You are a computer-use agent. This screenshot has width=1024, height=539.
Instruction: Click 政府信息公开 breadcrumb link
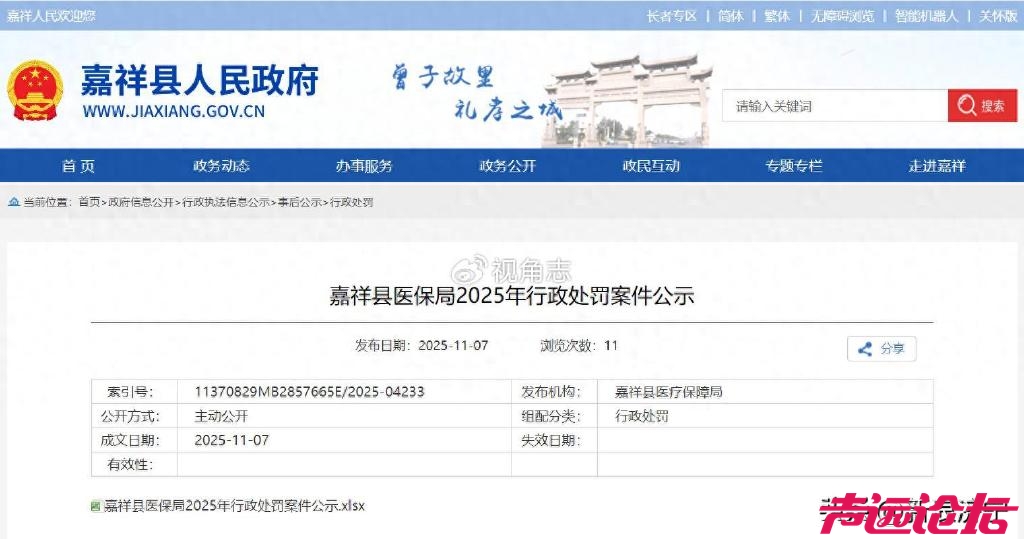tap(141, 203)
